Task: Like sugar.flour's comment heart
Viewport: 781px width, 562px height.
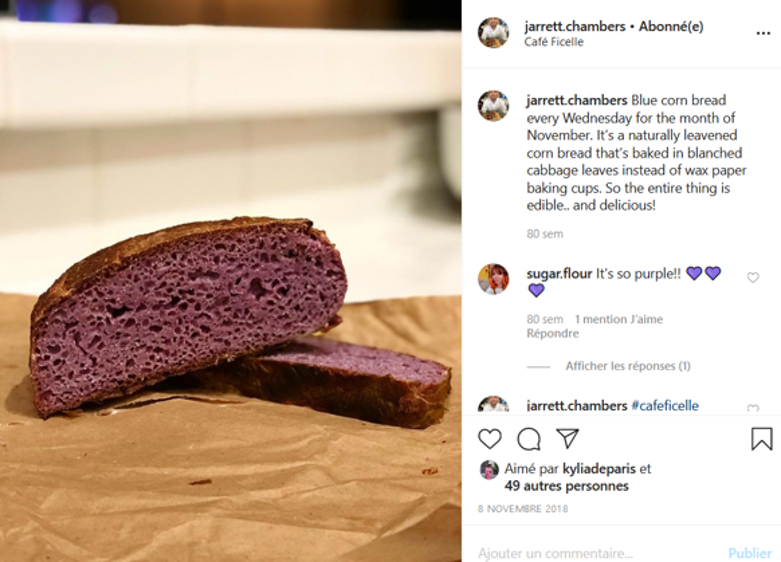Action: pyautogui.click(x=753, y=278)
